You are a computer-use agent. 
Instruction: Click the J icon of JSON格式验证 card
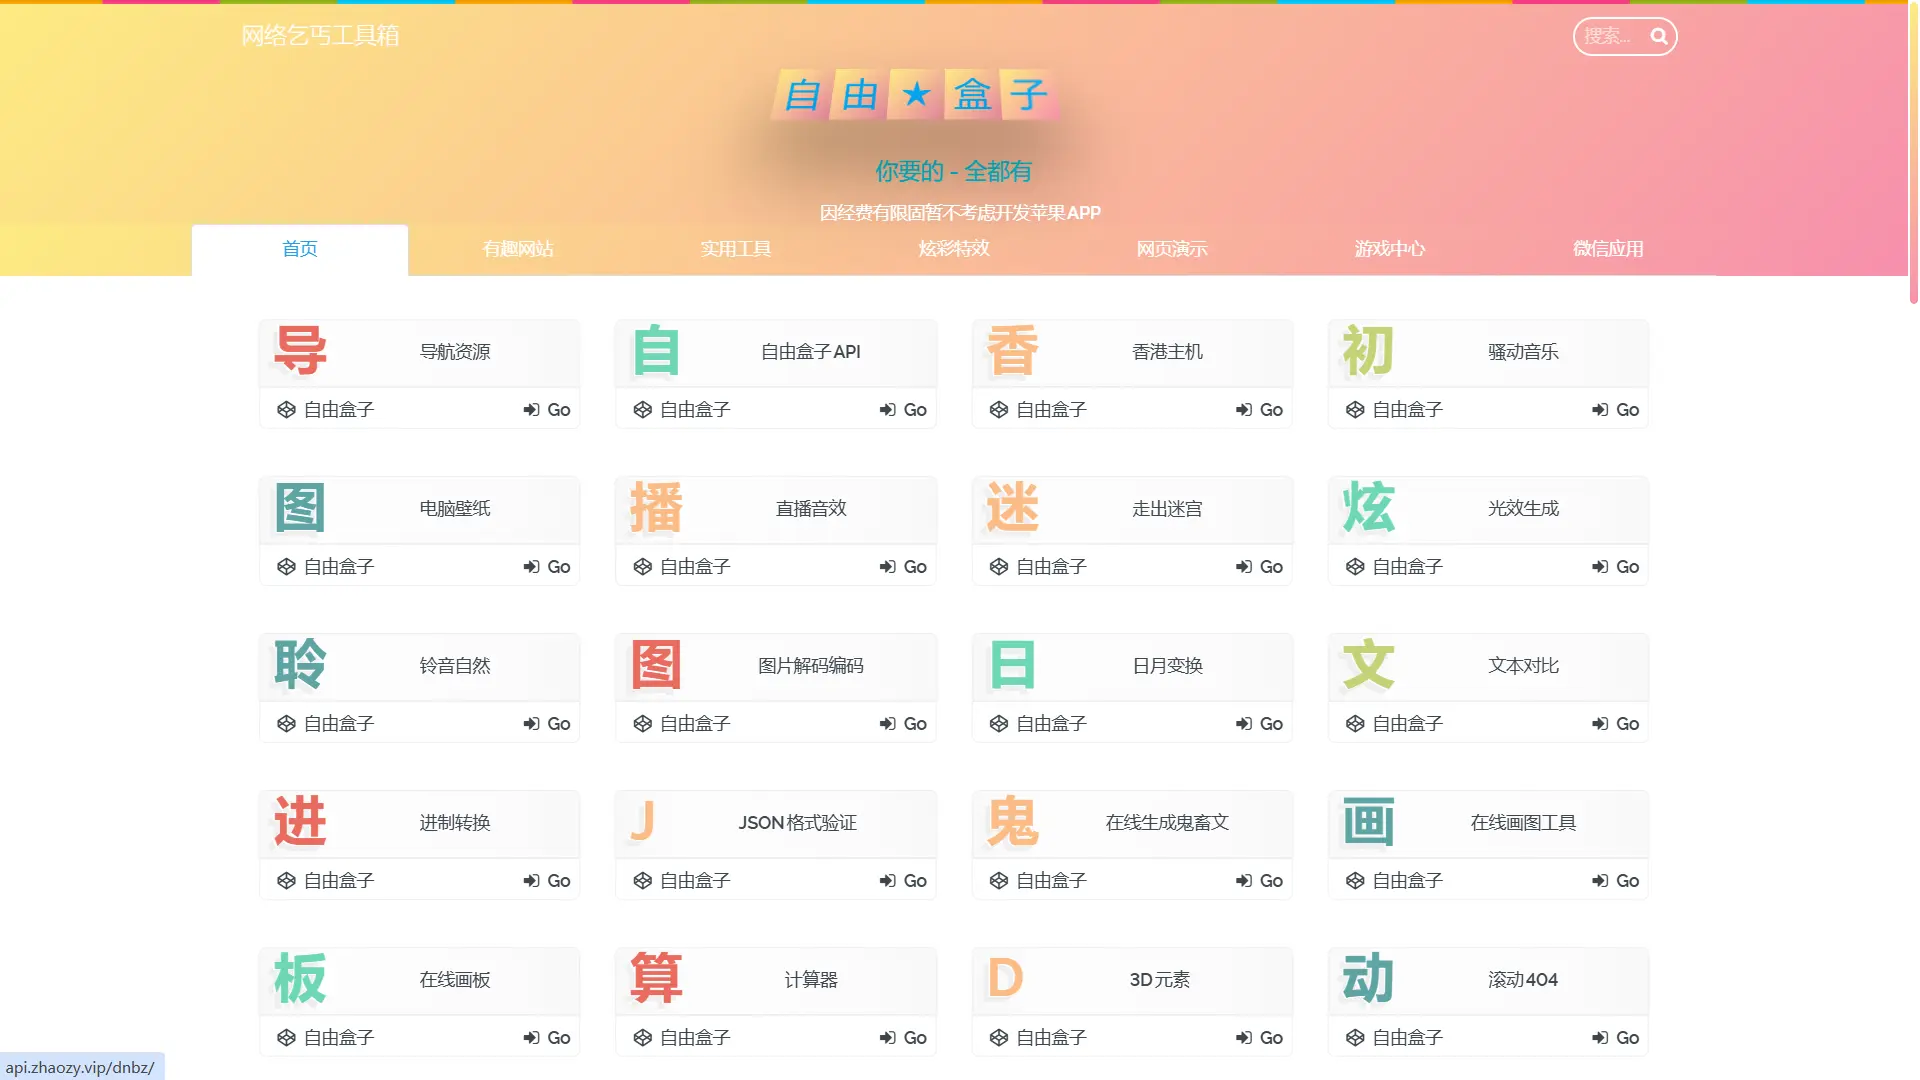point(643,822)
